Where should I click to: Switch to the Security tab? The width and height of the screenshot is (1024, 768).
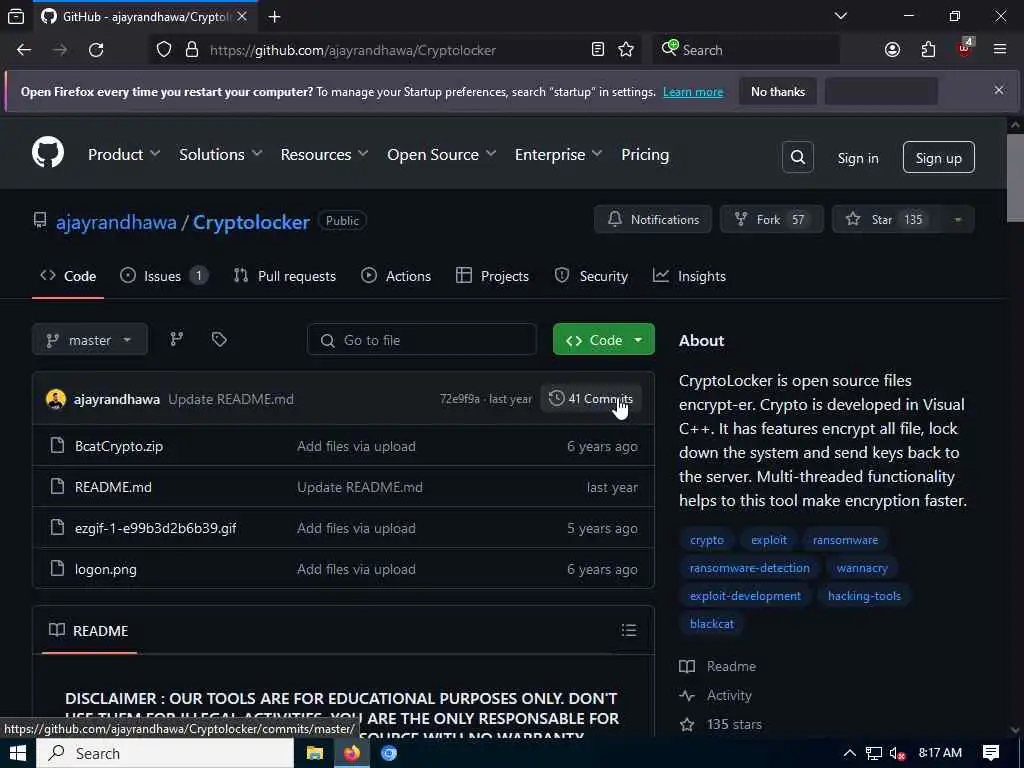pyautogui.click(x=591, y=276)
